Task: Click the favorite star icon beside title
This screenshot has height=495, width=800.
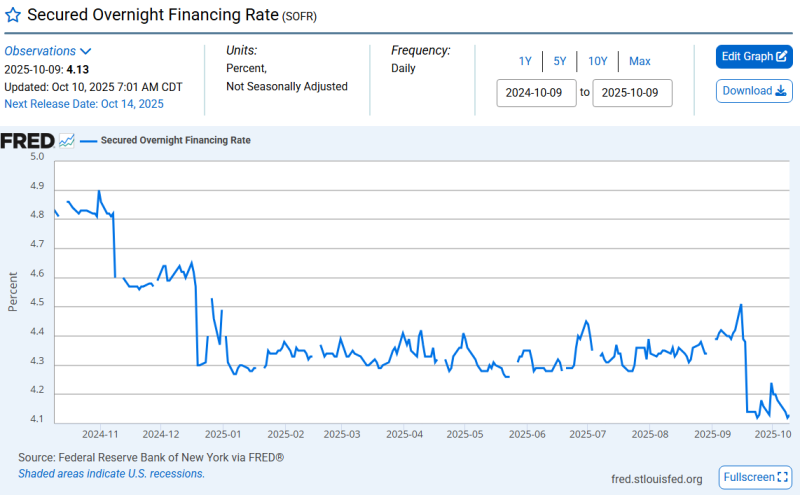Action: click(x=13, y=16)
